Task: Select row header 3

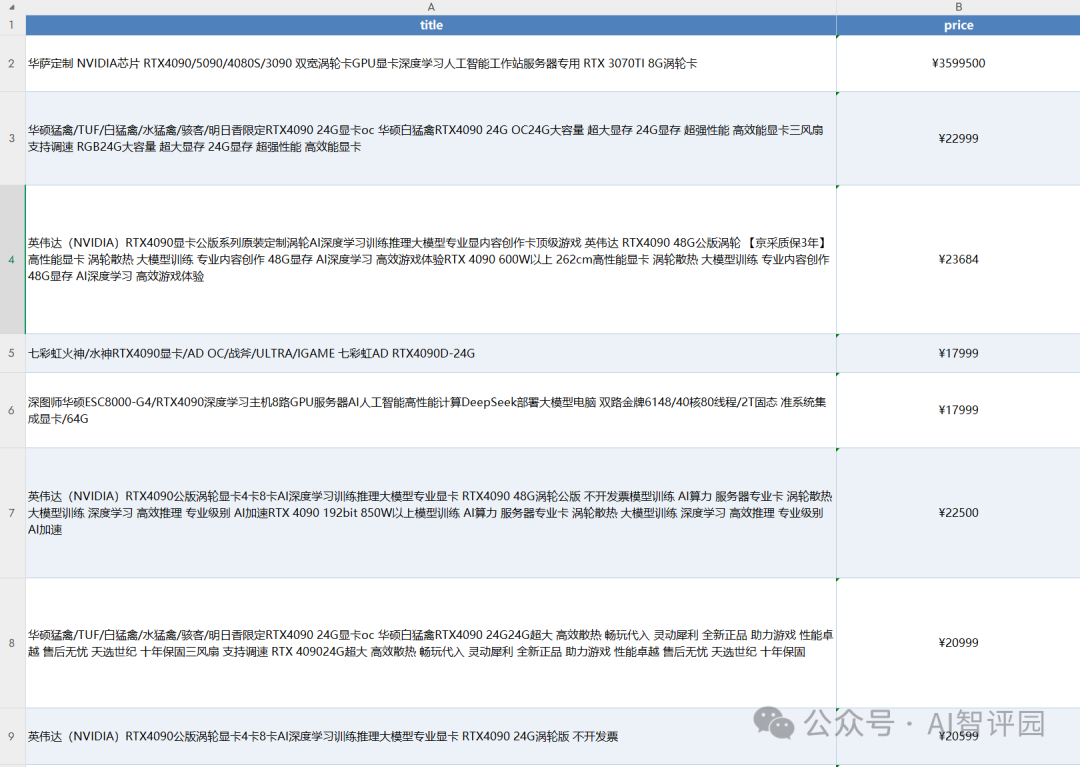Action: [12, 138]
